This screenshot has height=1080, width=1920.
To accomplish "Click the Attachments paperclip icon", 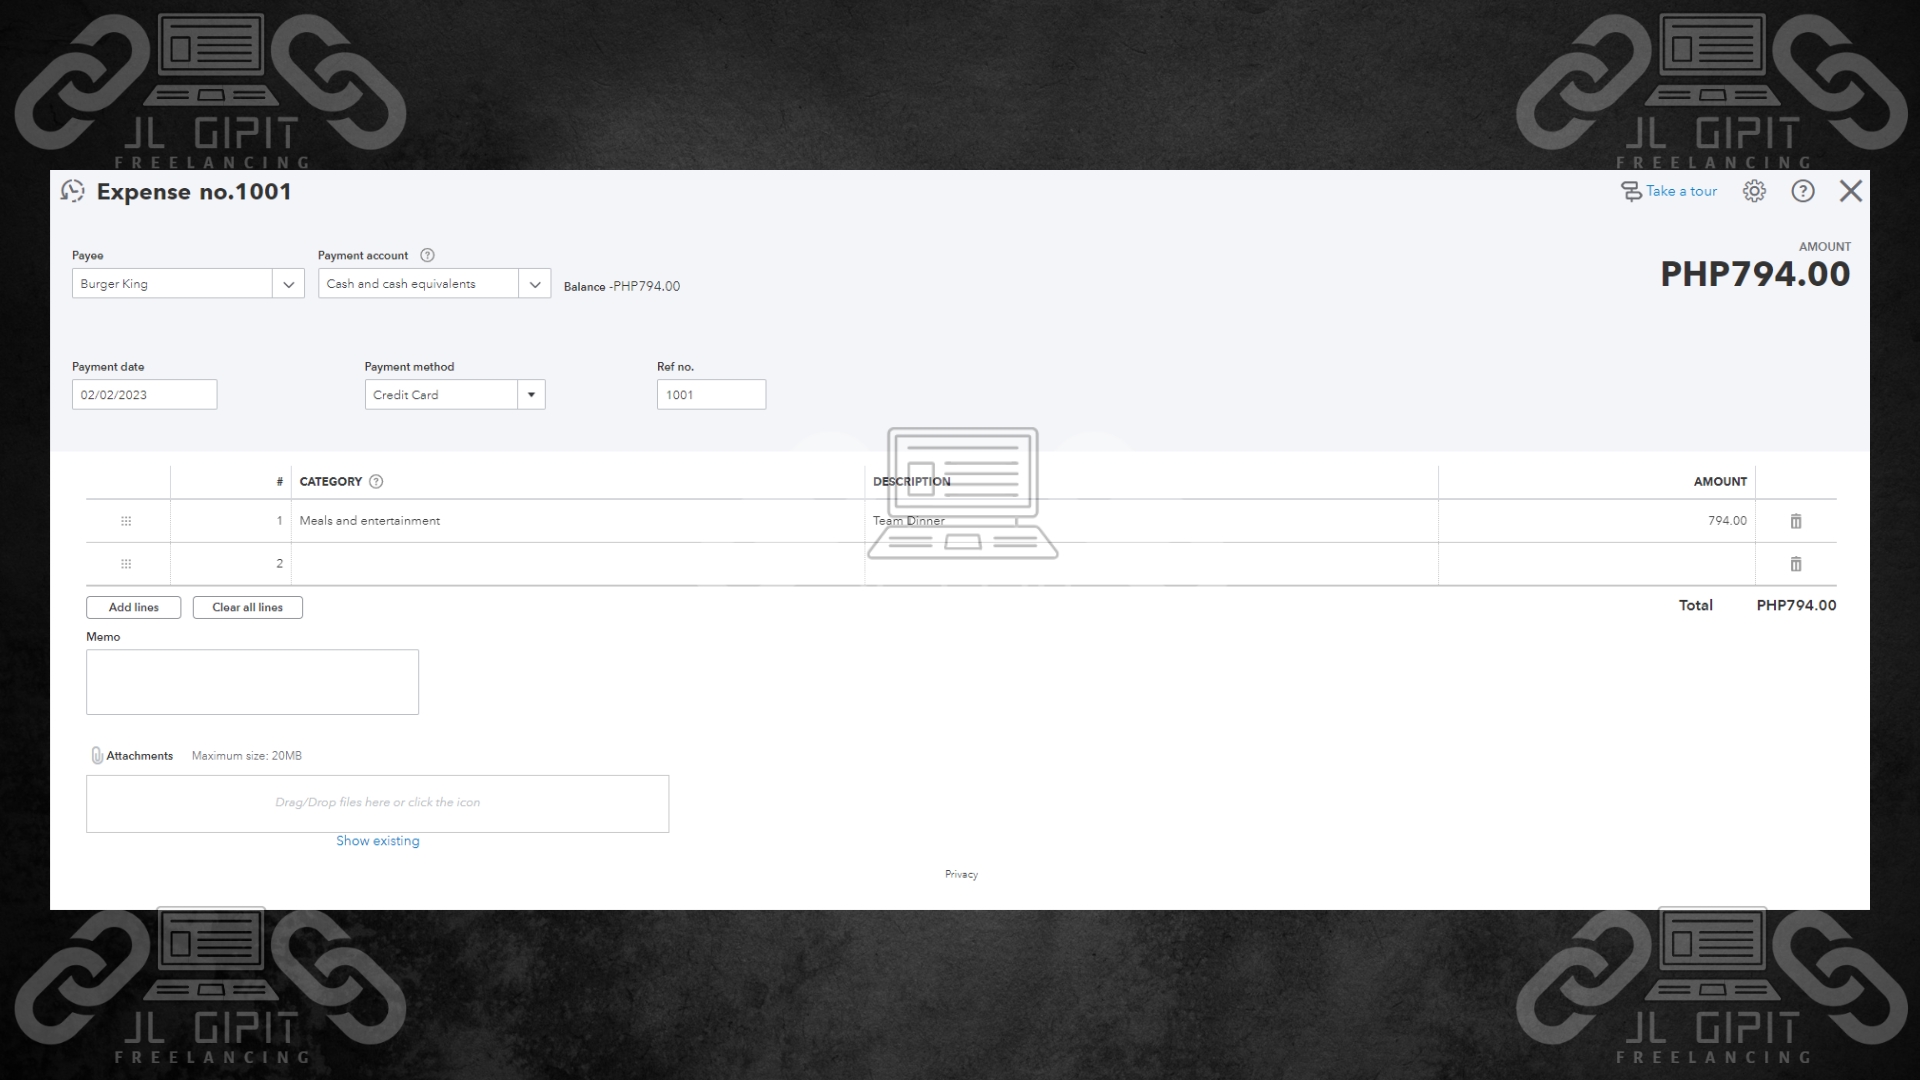I will (97, 755).
